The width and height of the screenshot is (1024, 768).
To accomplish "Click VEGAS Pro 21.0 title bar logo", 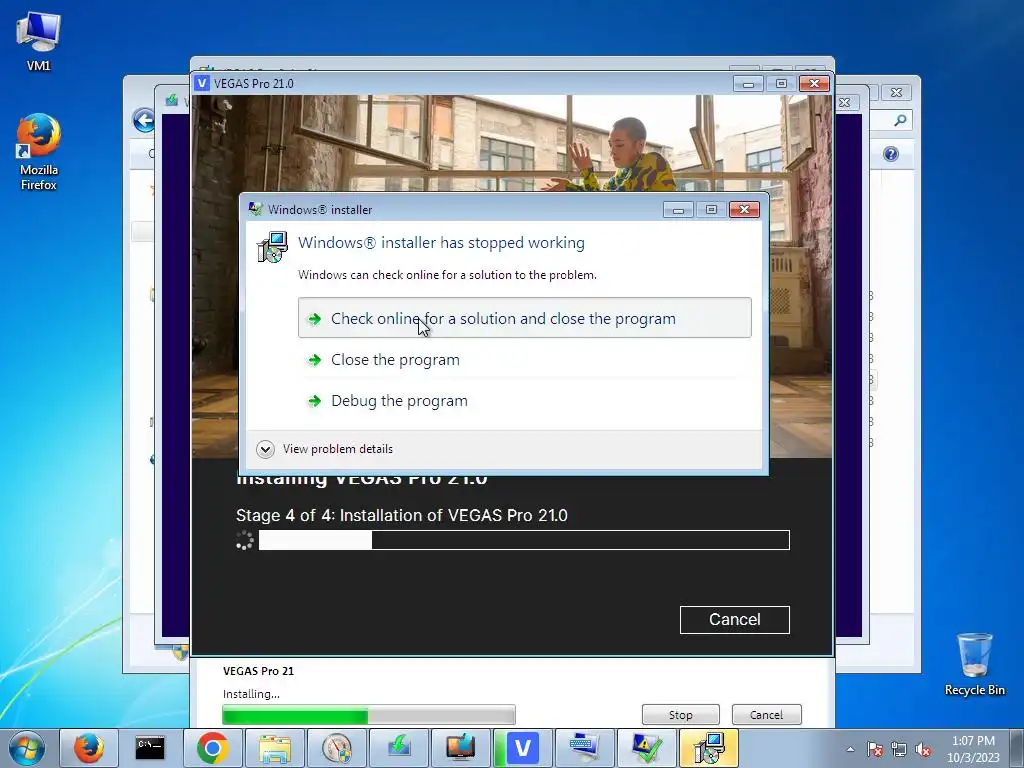I will click(x=202, y=84).
